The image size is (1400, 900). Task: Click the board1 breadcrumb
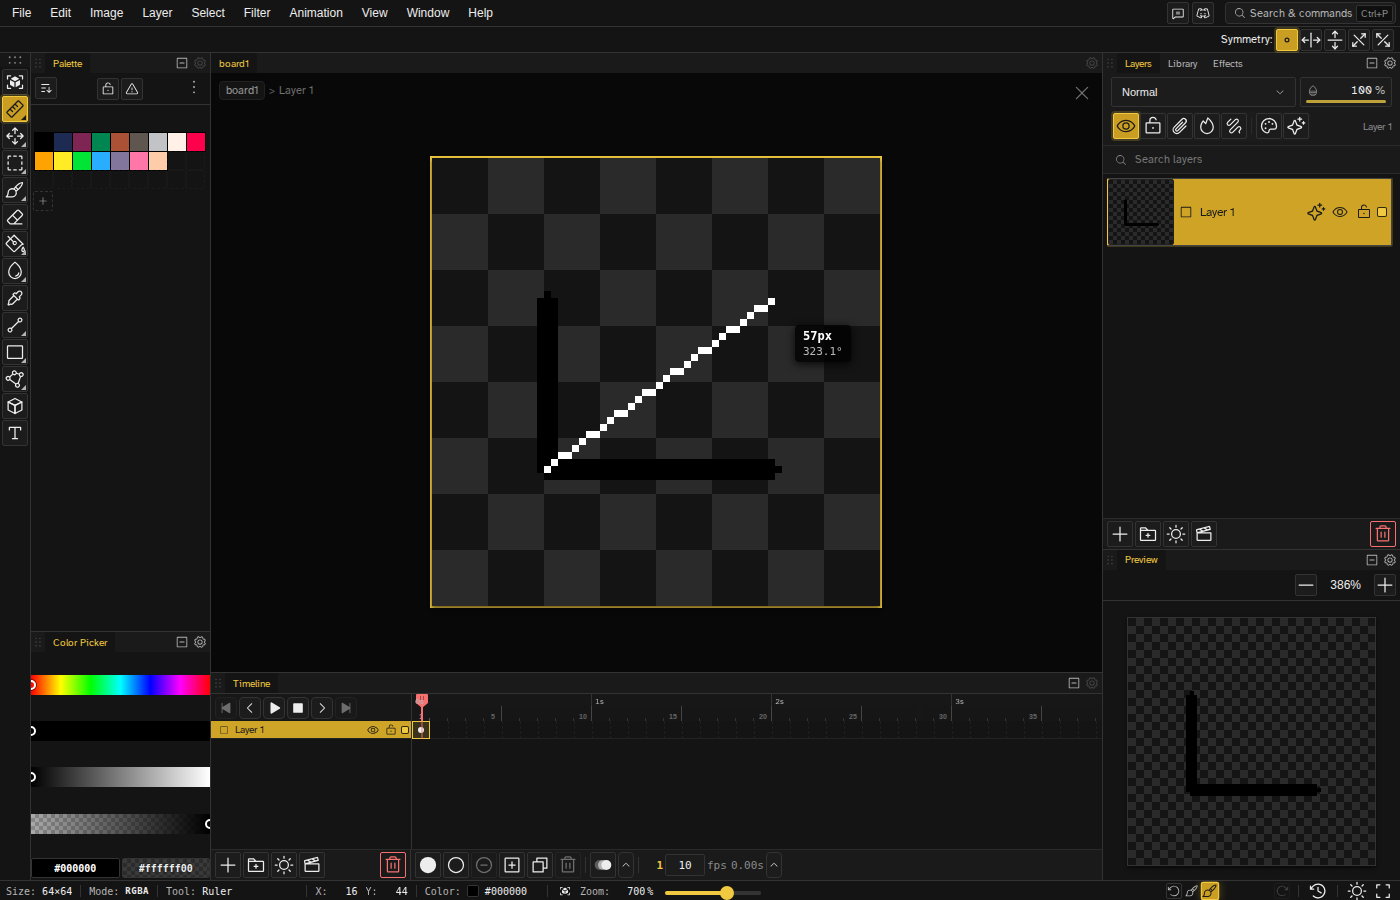tap(242, 90)
